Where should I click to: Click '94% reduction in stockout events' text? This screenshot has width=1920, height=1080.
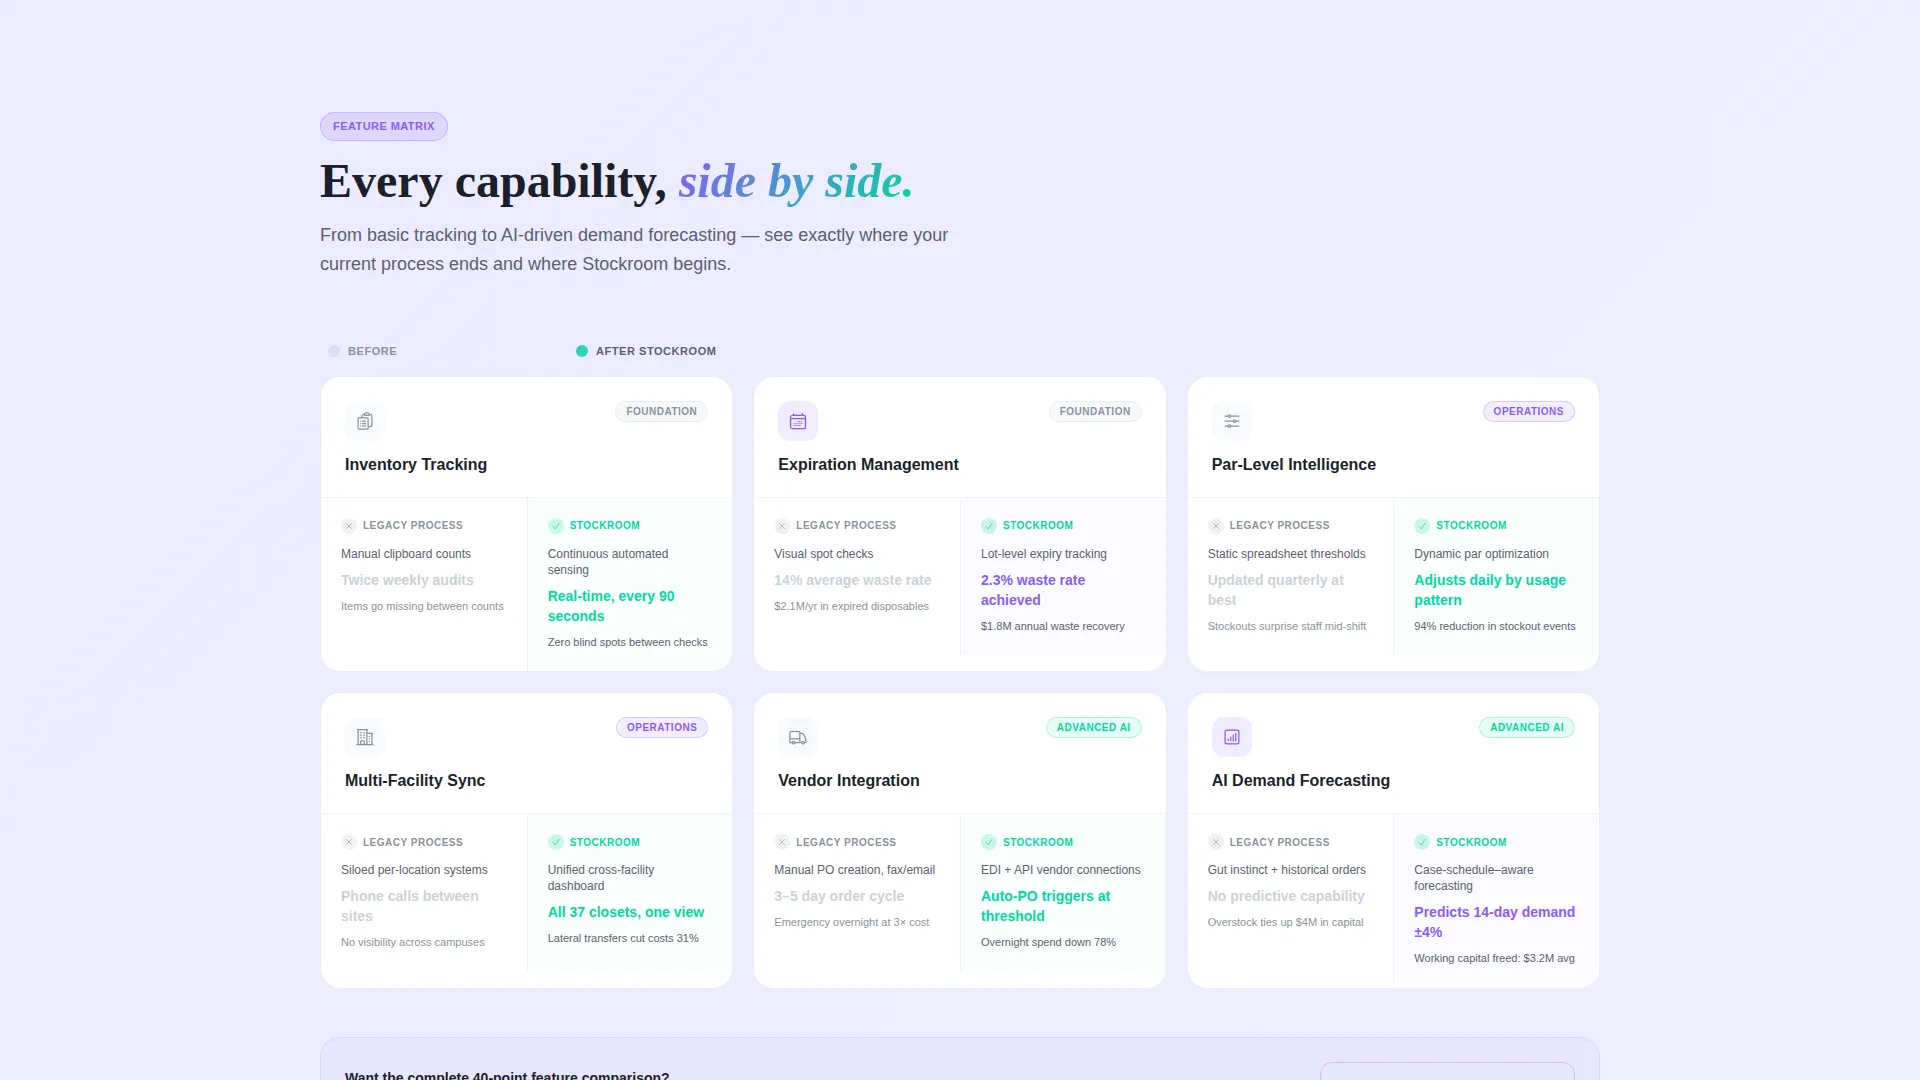(x=1494, y=626)
